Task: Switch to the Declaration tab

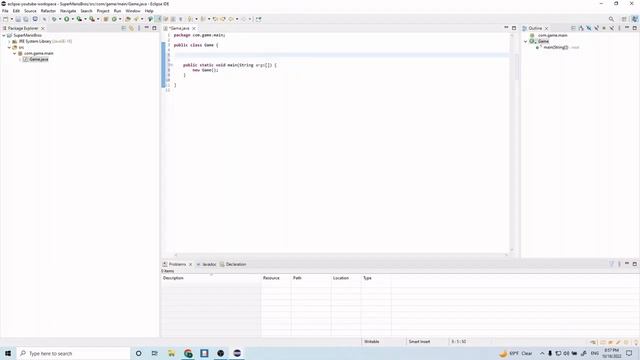Action: (233, 264)
